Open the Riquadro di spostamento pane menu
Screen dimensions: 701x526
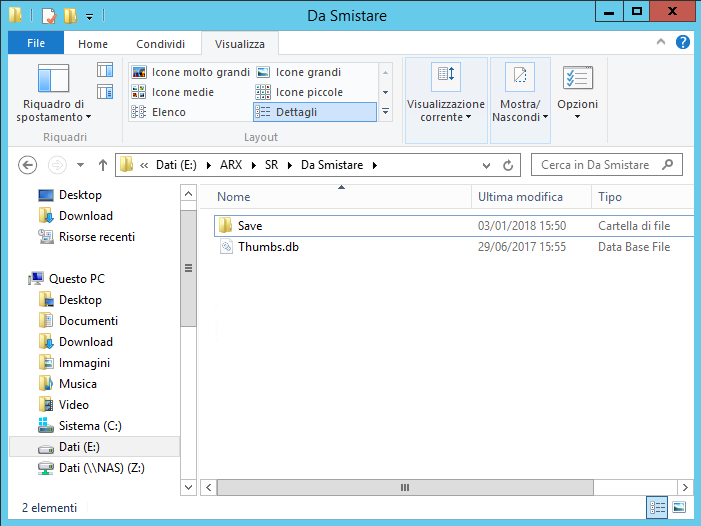(55, 110)
